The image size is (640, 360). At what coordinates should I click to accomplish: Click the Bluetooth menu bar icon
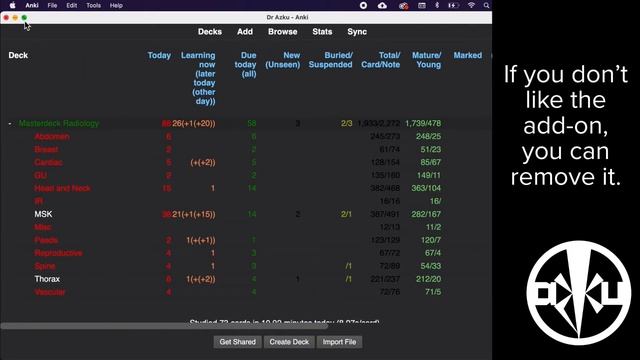(x=437, y=5)
